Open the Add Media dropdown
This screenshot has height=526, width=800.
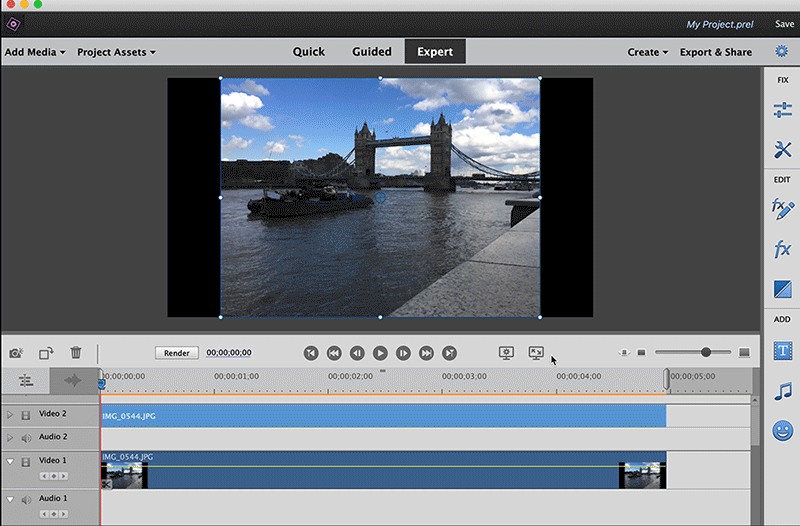[35, 52]
